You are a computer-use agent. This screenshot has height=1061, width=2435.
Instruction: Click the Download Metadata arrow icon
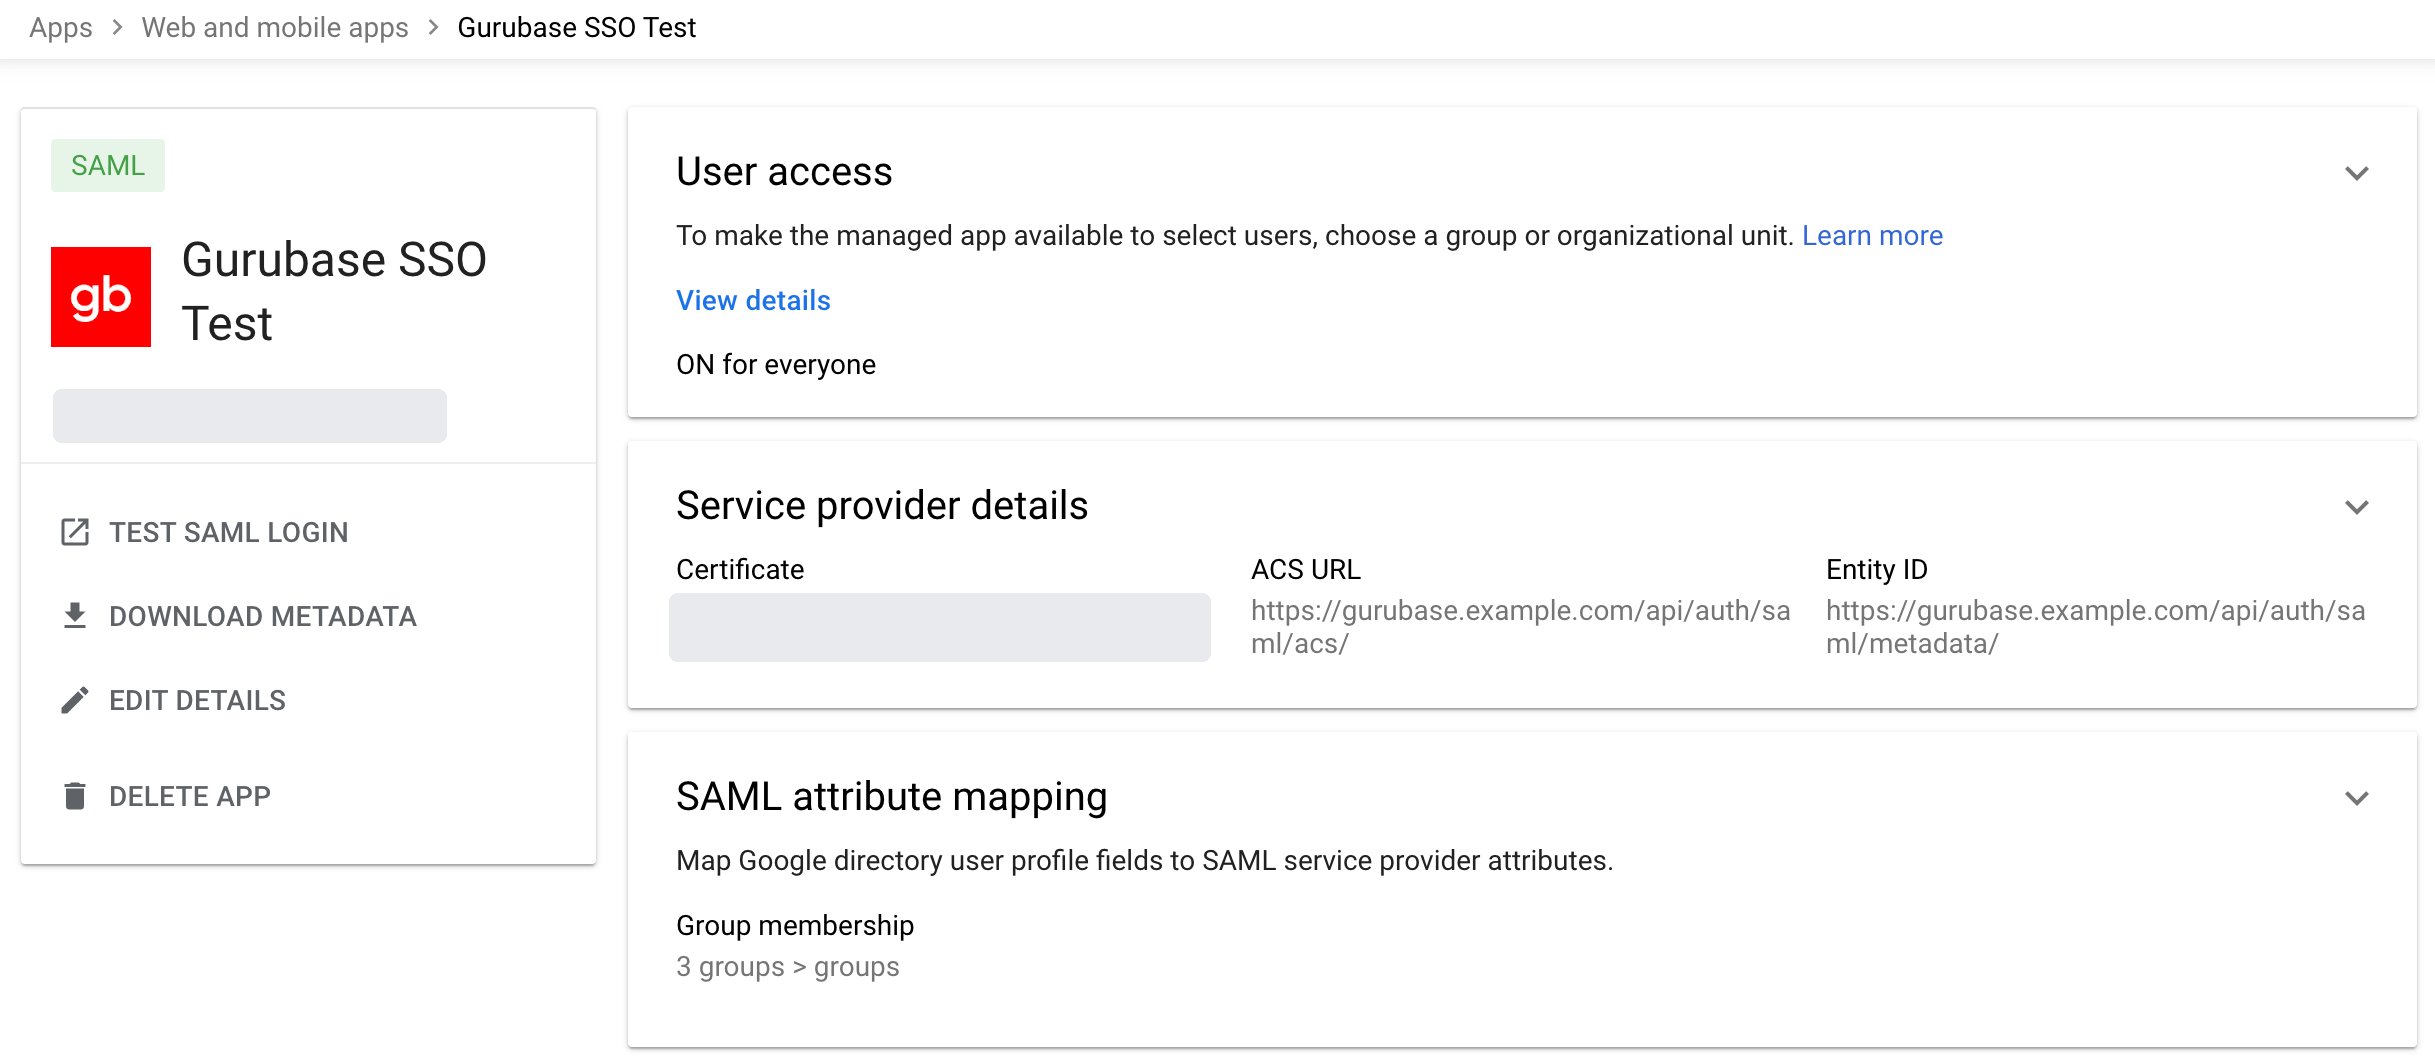click(x=75, y=616)
